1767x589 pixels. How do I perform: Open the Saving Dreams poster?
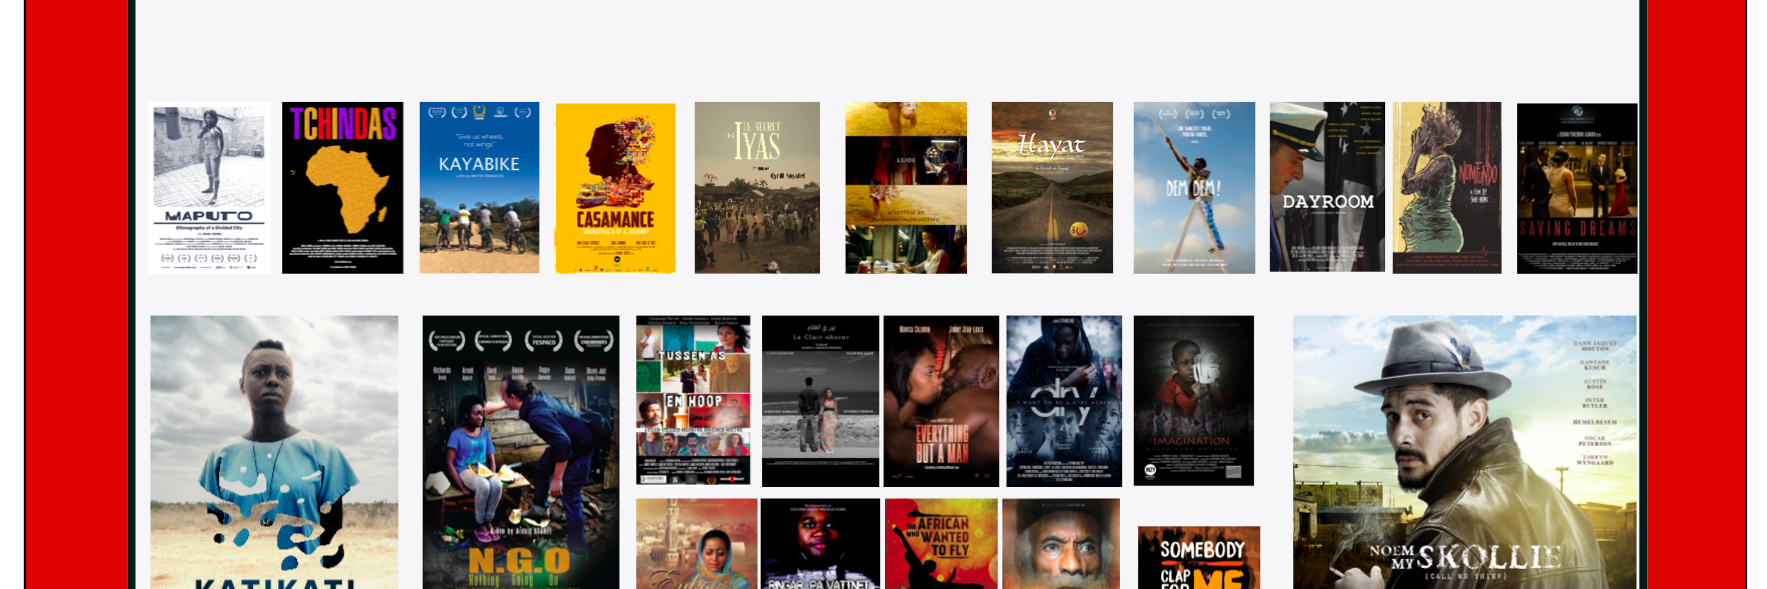point(1577,188)
